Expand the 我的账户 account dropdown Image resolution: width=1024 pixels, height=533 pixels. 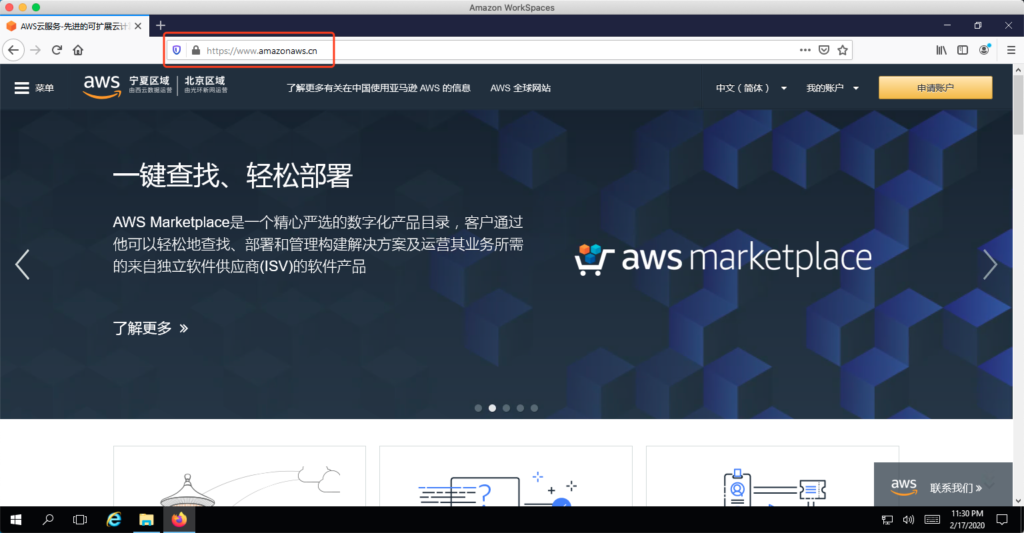(832, 88)
